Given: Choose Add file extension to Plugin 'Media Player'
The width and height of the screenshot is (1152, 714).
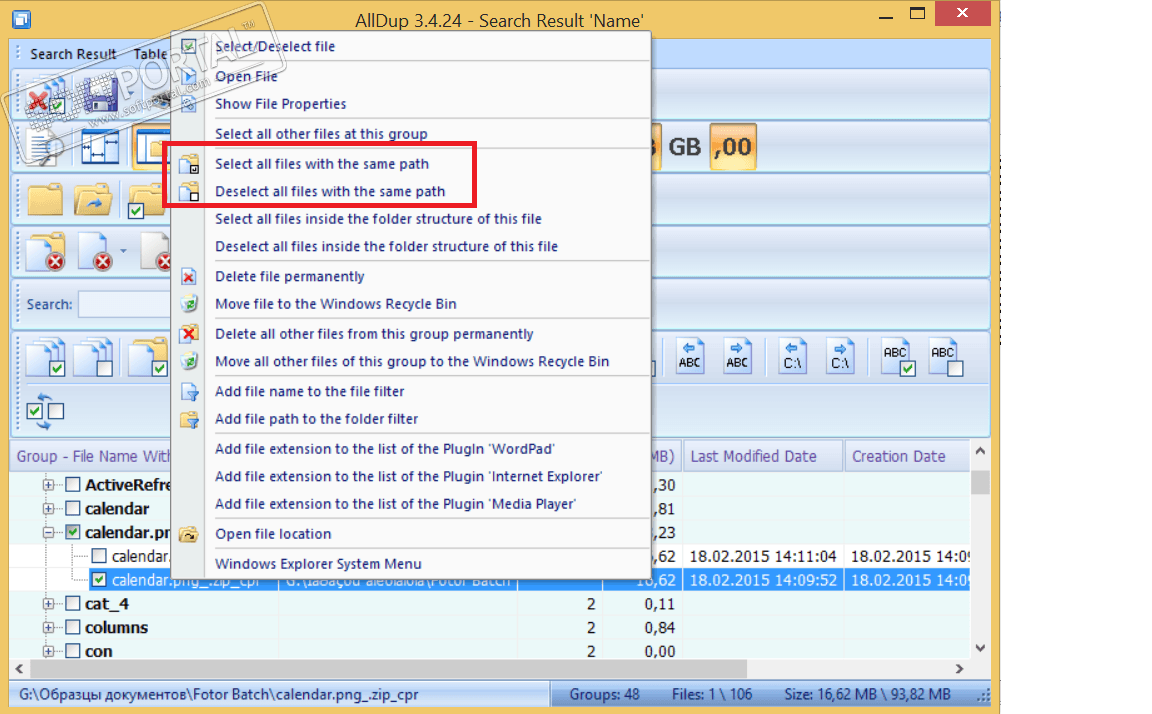Looking at the screenshot, I should click(395, 504).
